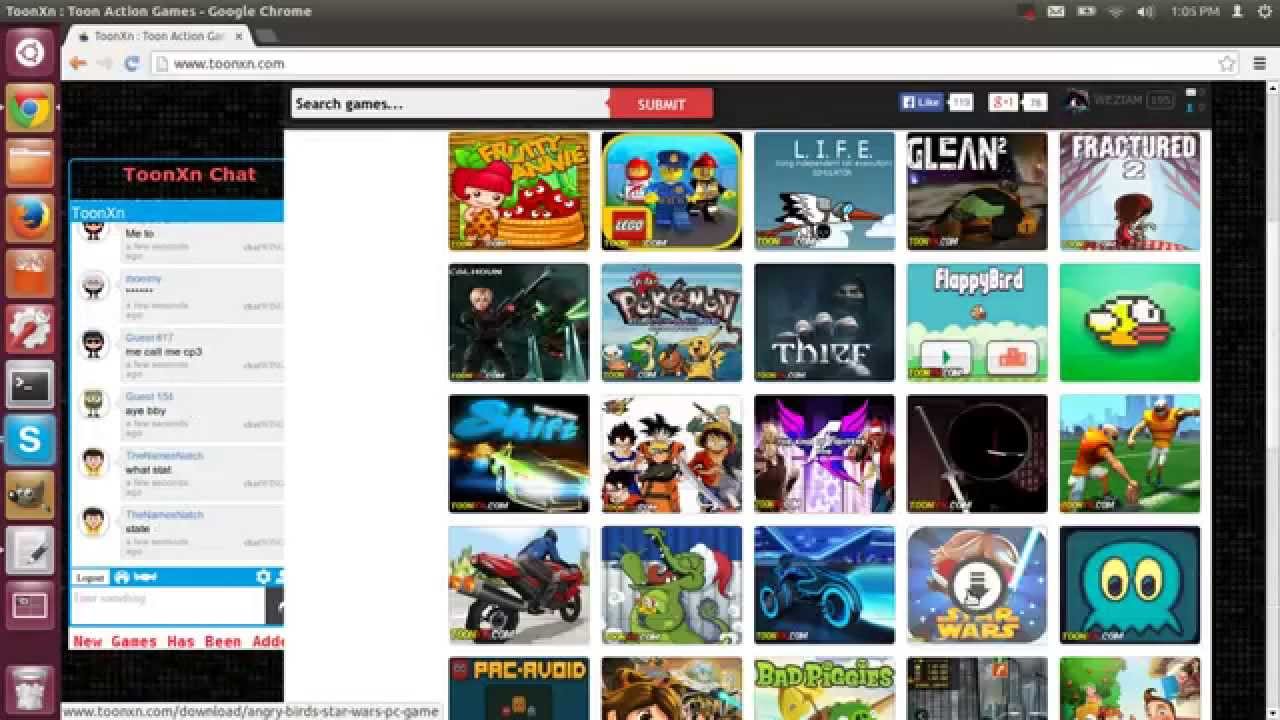Open the football players game thumbnail
The height and width of the screenshot is (720, 1280).
1130,453
